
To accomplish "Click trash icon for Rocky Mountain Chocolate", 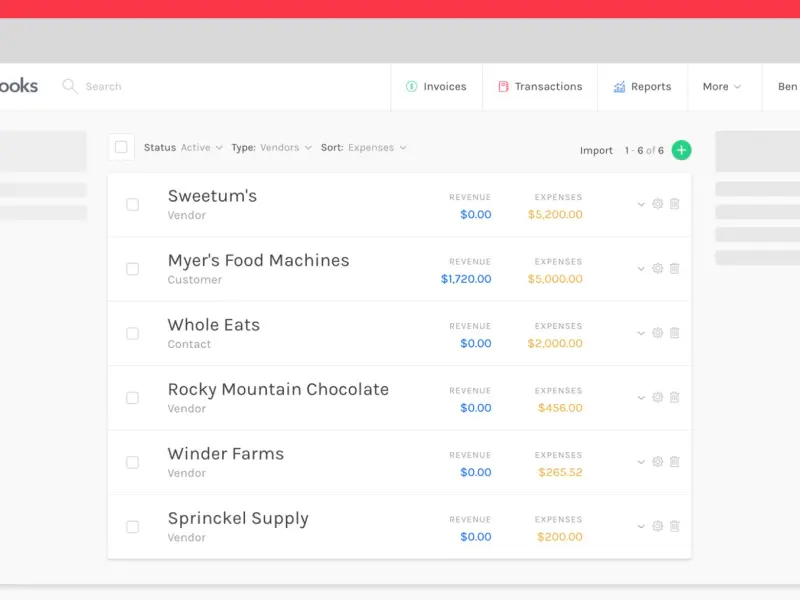I will pyautogui.click(x=675, y=397).
